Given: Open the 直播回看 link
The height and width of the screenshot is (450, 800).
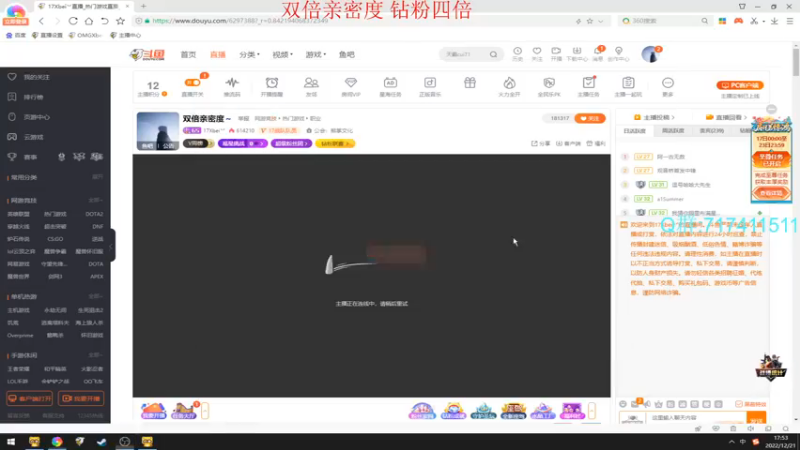Looking at the screenshot, I should [x=726, y=117].
